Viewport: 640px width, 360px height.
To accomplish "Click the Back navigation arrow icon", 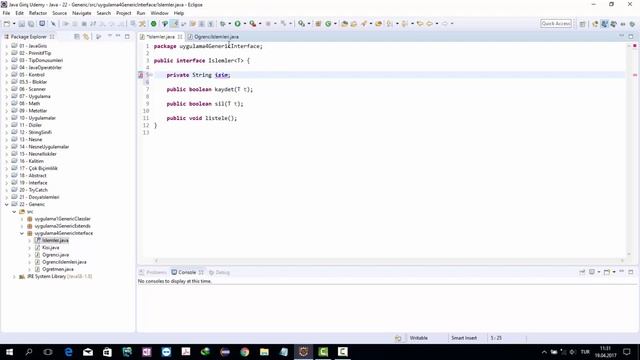I will pyautogui.click(x=429, y=24).
